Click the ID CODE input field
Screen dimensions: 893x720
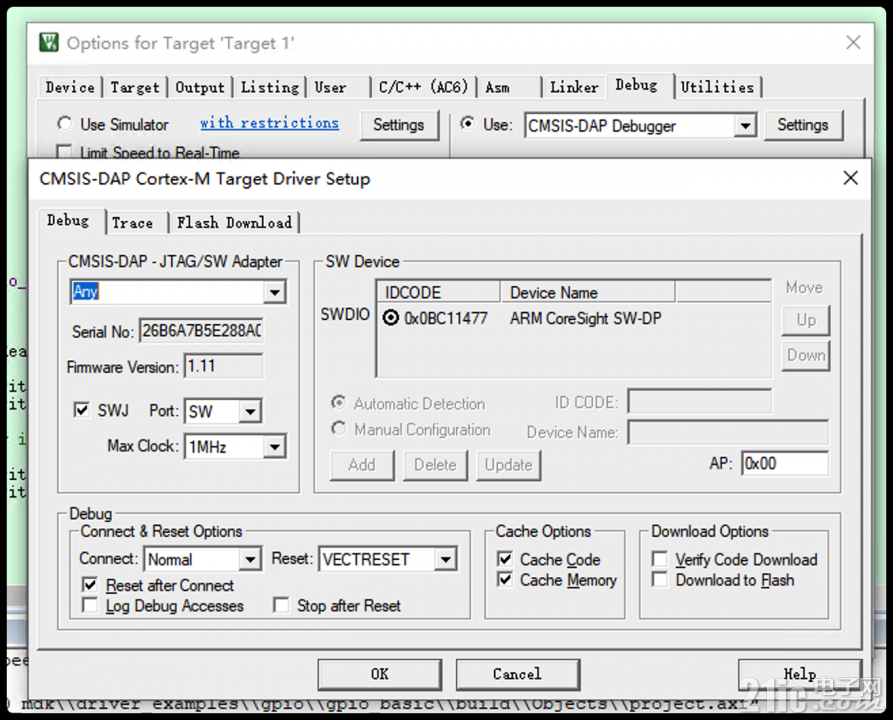coord(699,402)
